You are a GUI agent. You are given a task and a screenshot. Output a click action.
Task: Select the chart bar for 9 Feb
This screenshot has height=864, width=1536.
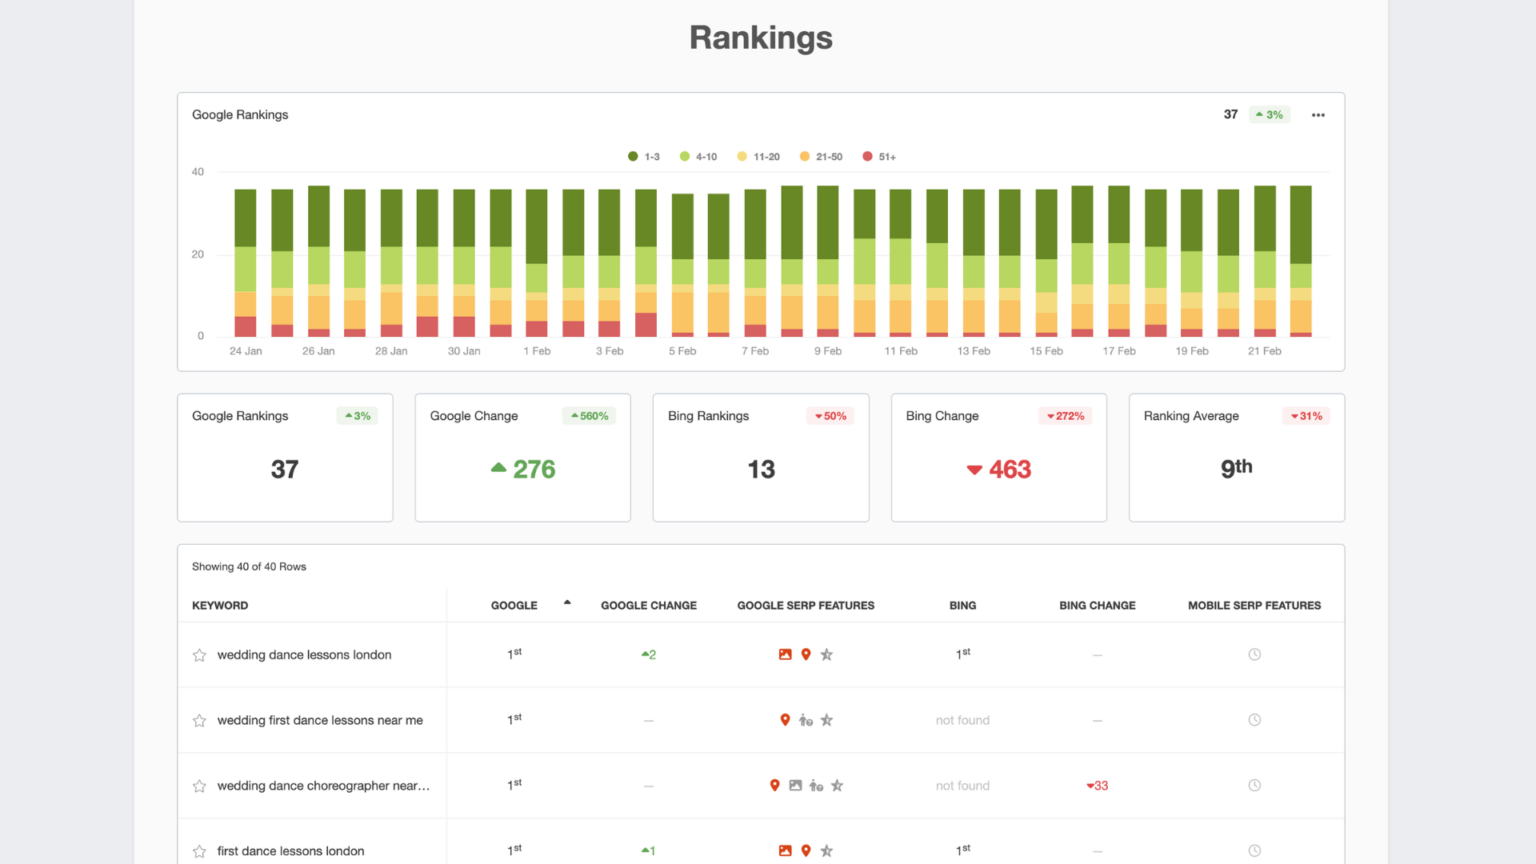[x=828, y=261]
